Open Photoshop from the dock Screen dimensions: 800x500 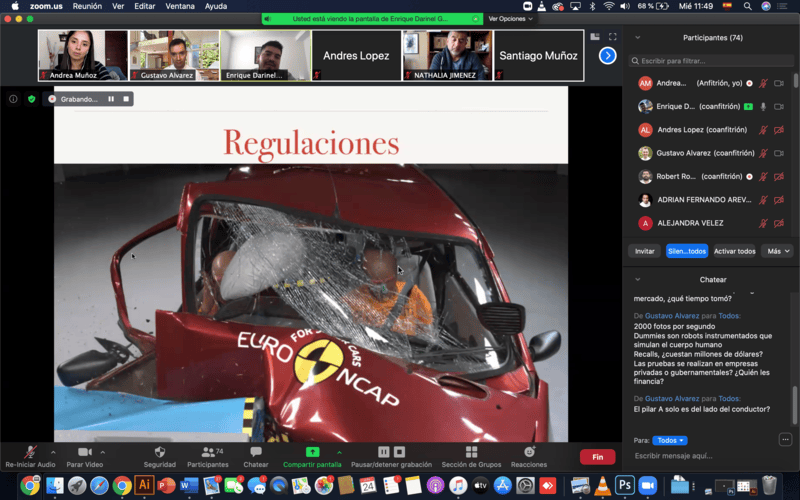pos(624,485)
